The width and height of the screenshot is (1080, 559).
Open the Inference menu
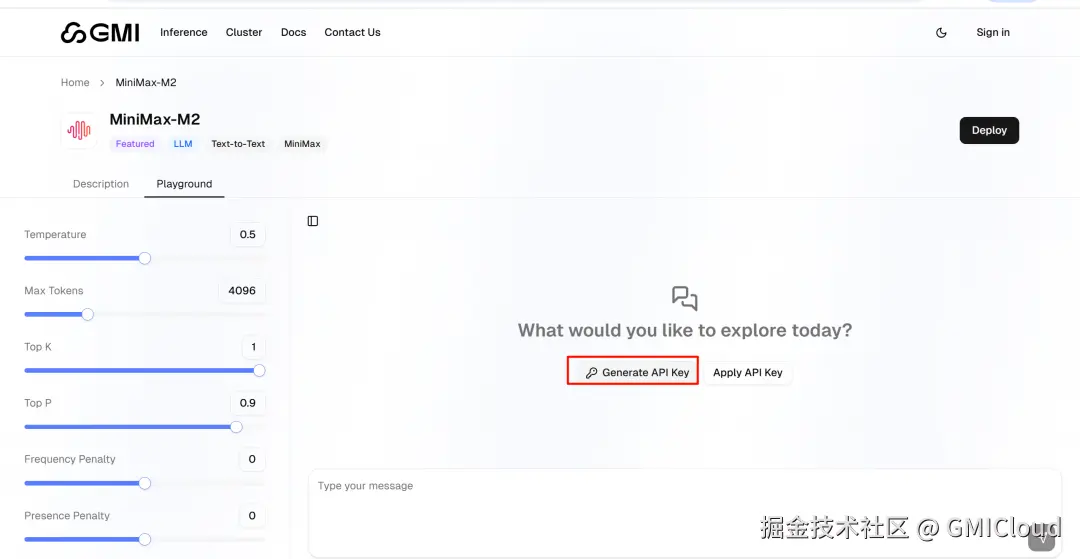click(184, 32)
